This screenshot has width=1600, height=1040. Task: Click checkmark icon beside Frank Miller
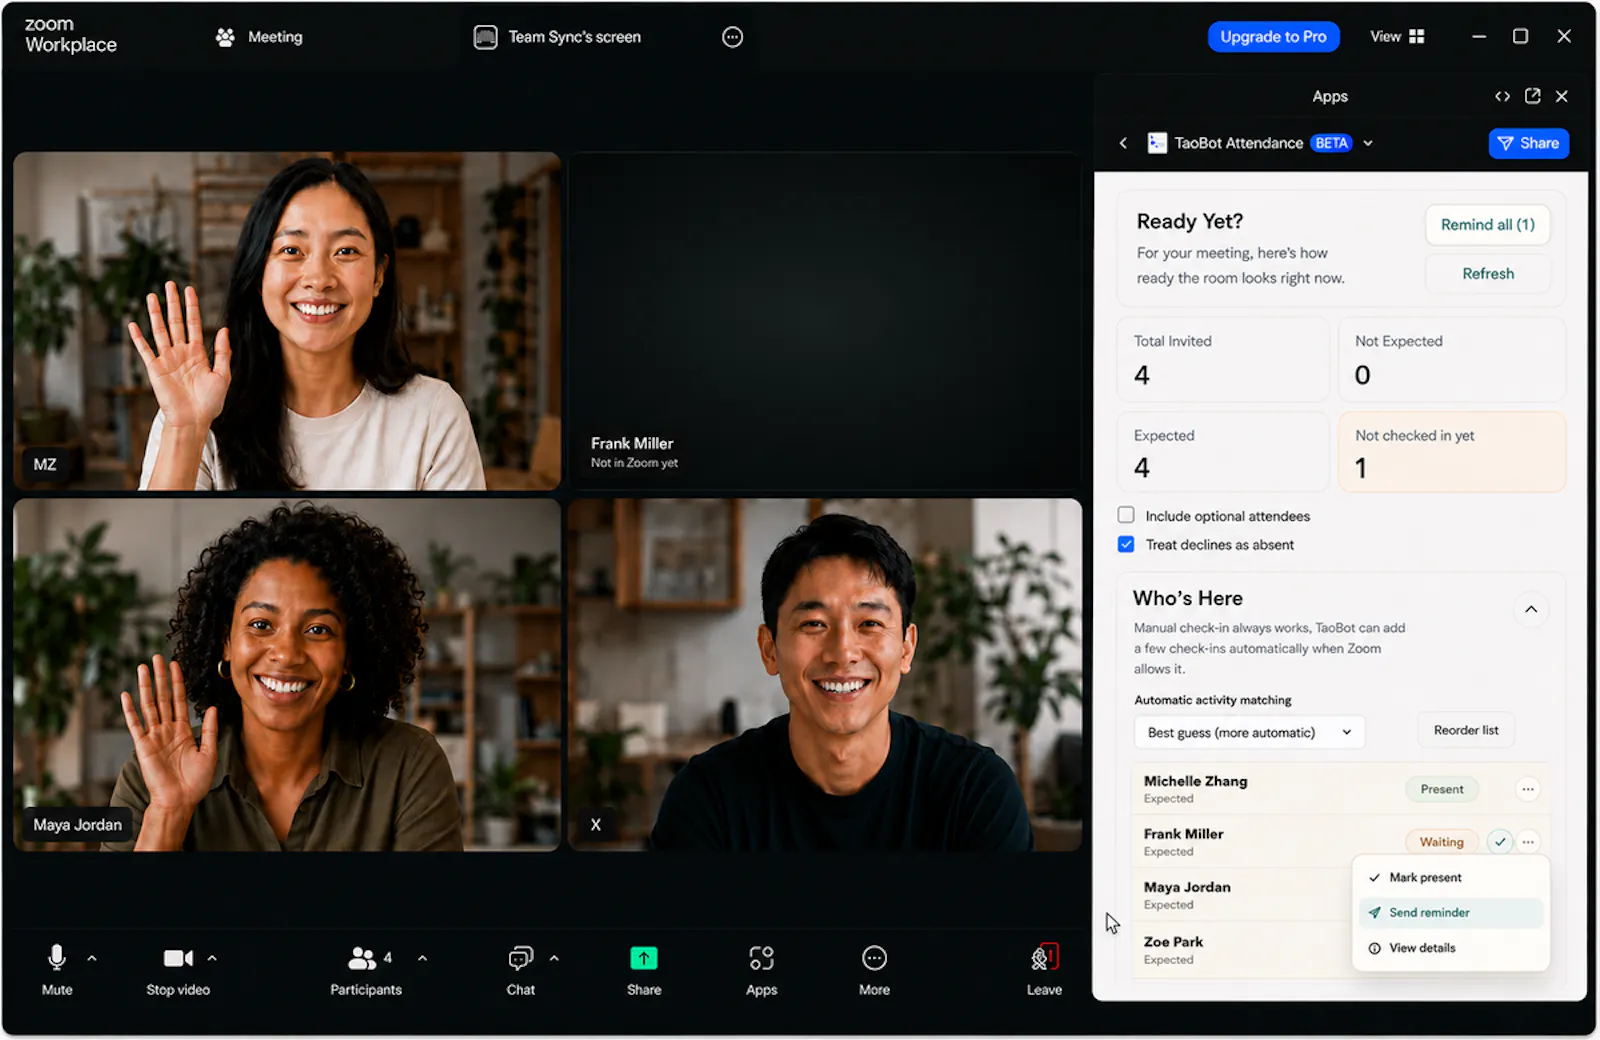click(x=1500, y=842)
